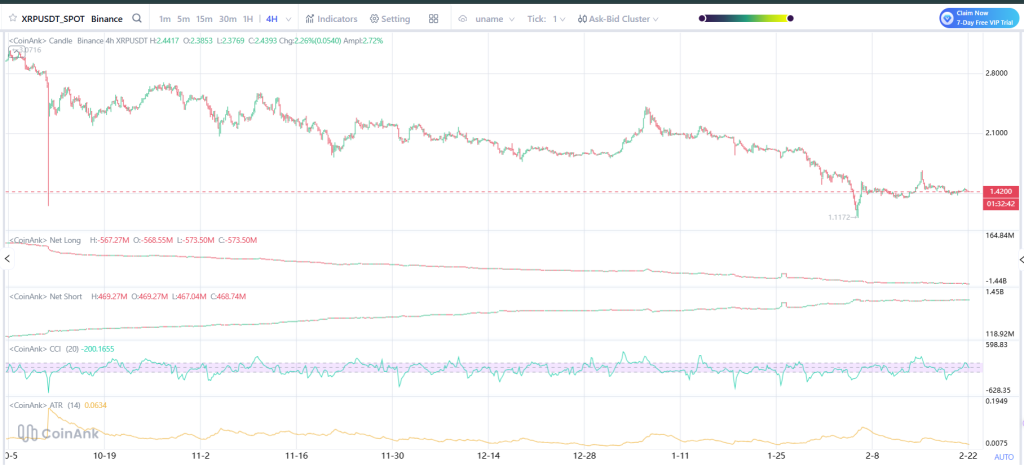Toggle AUTO price scale

coord(1003,457)
